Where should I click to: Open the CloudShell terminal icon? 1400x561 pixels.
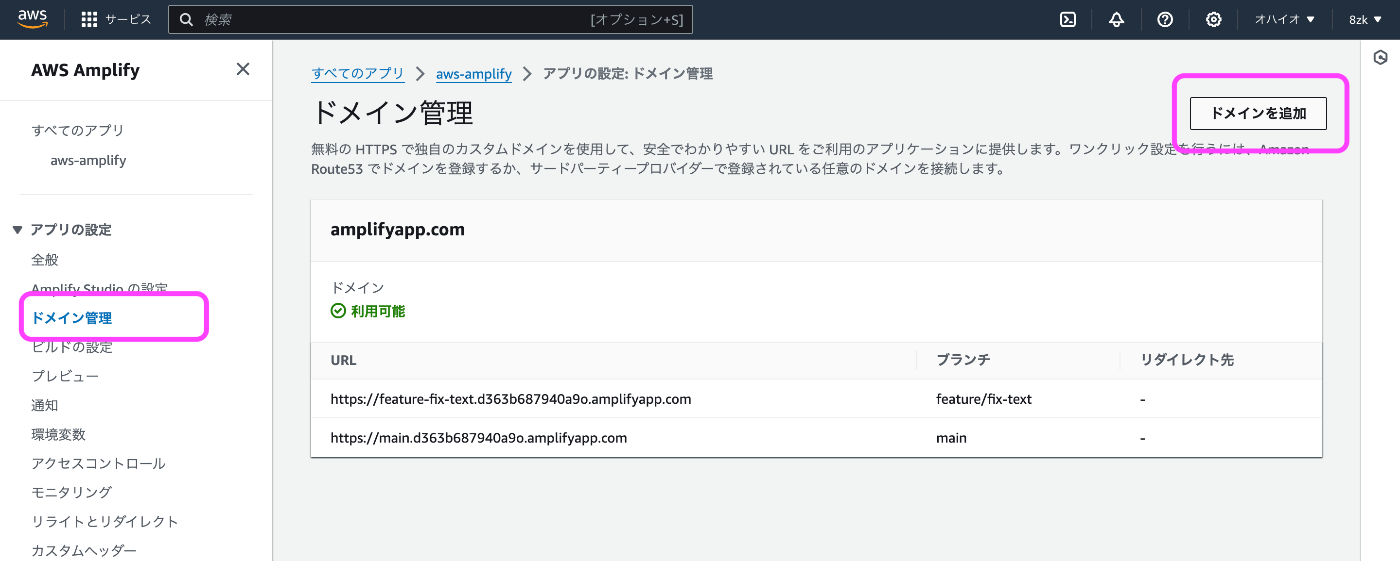1068,19
